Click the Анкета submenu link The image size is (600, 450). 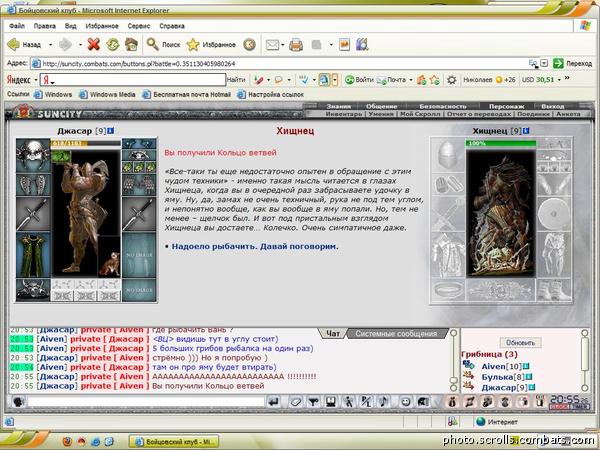[568, 114]
